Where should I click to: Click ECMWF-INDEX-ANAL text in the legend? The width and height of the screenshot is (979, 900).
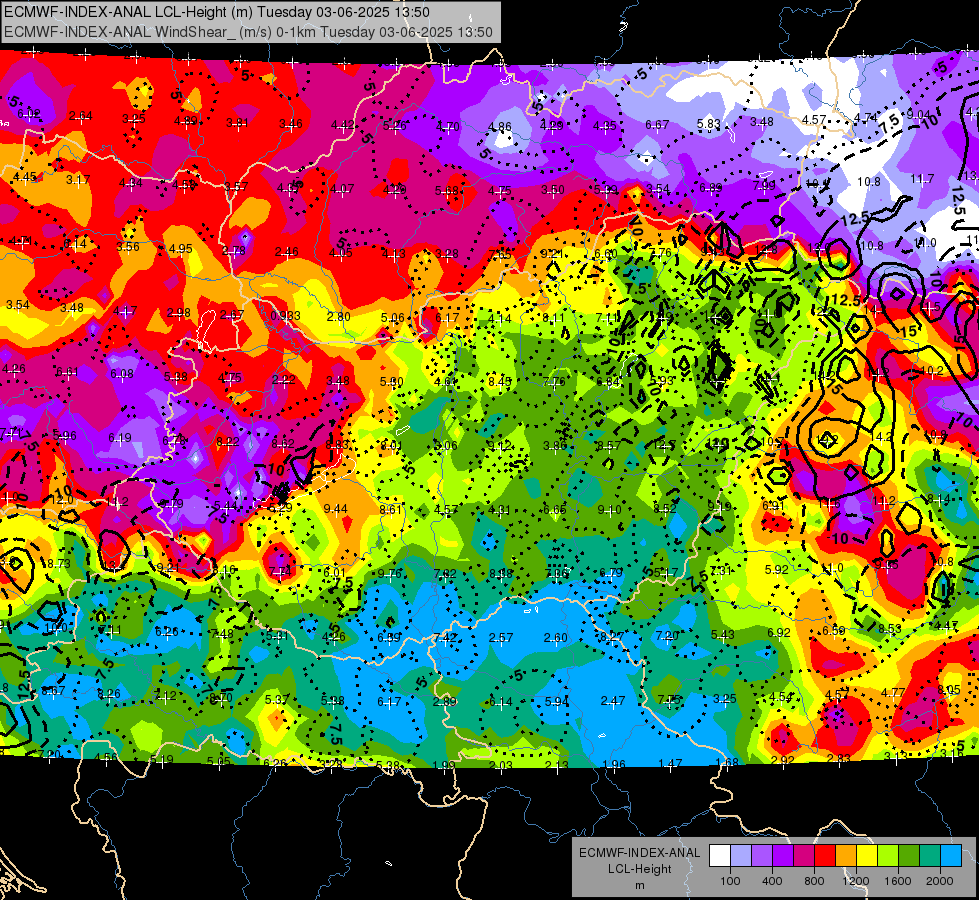click(x=639, y=853)
